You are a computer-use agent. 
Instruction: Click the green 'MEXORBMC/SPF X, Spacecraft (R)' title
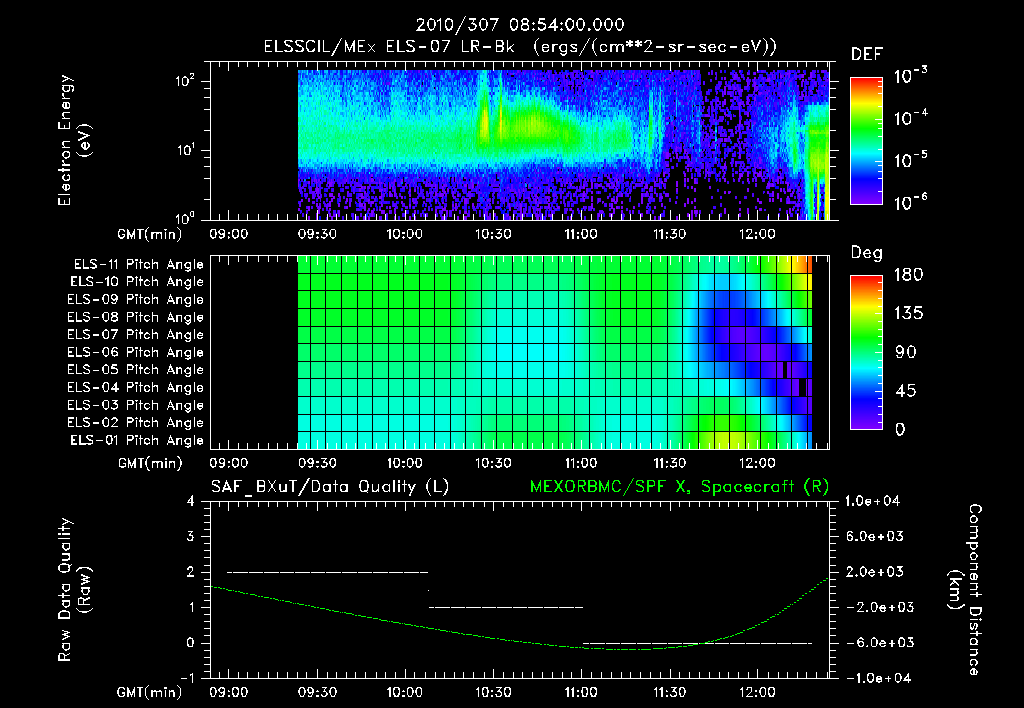tap(679, 487)
